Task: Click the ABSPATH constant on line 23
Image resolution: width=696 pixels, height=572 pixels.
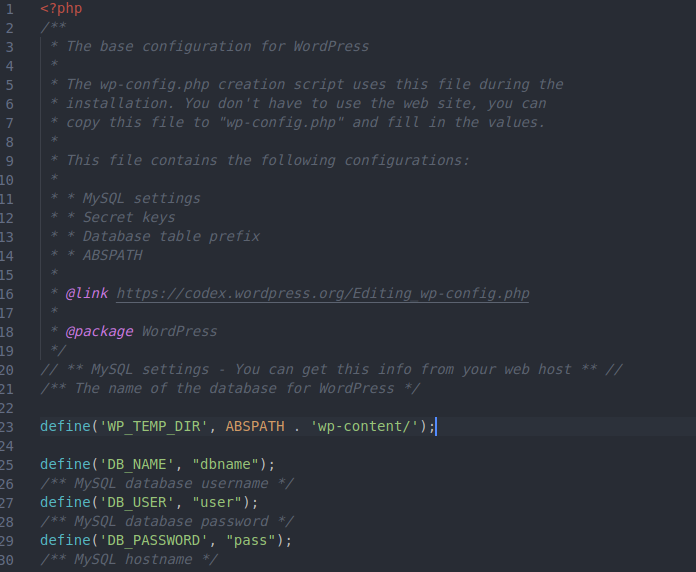Action: 255,426
